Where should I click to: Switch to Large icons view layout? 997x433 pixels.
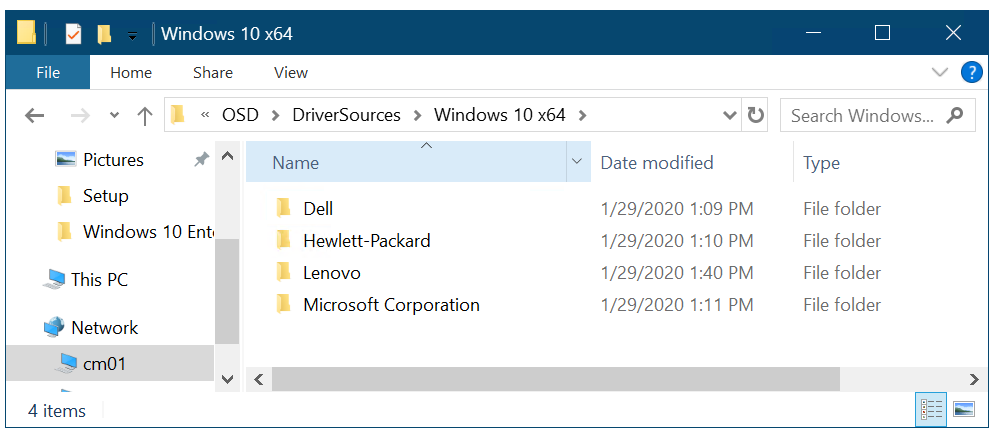[x=963, y=409]
